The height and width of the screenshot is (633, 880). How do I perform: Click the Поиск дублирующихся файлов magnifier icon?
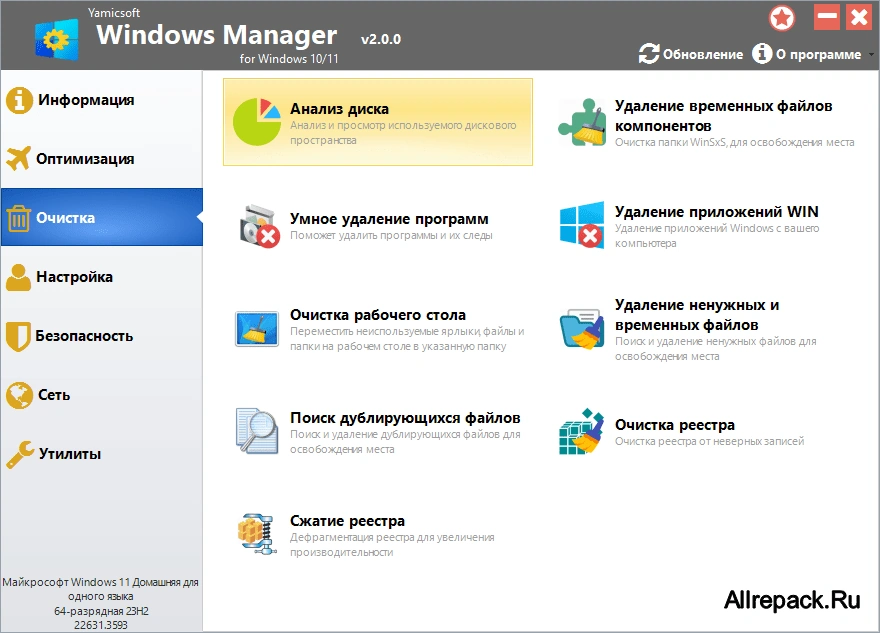257,431
